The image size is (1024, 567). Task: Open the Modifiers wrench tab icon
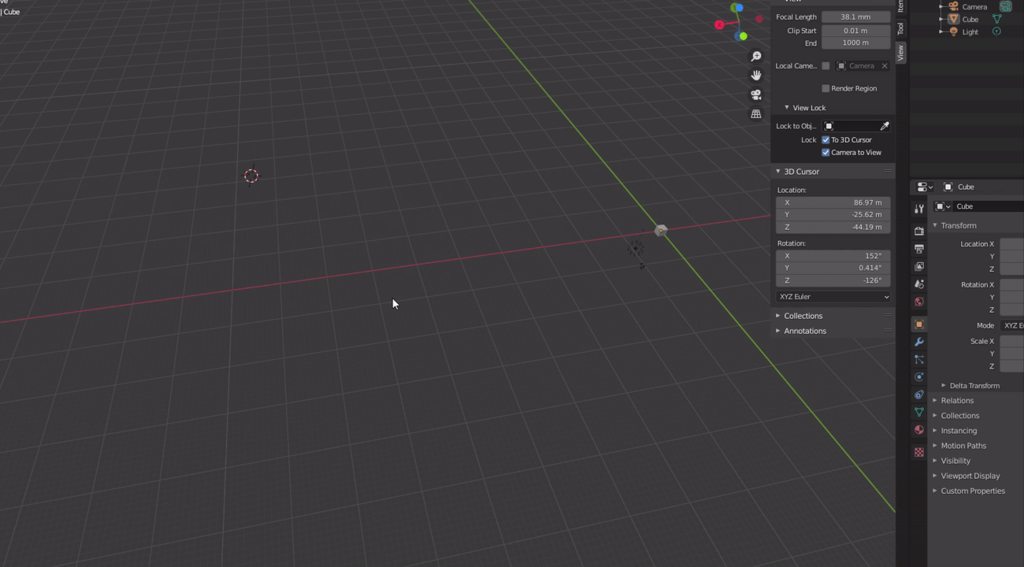click(919, 342)
